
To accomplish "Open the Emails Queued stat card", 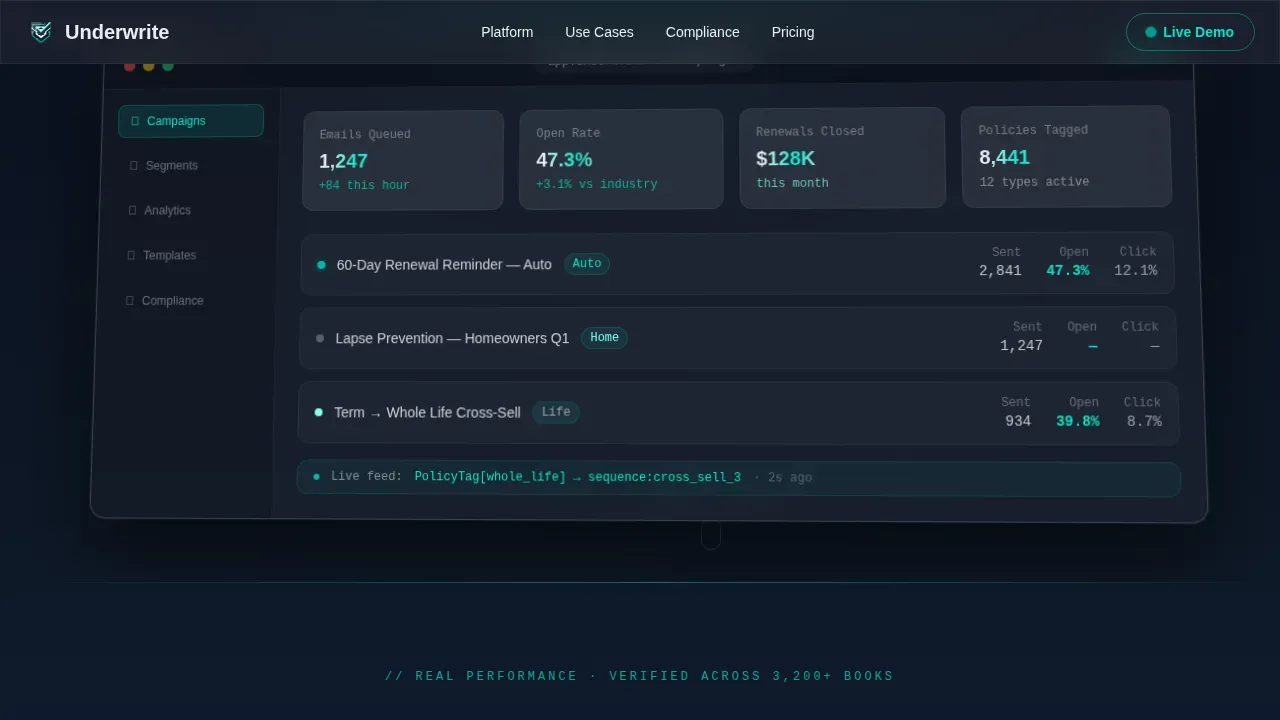I will click(403, 160).
